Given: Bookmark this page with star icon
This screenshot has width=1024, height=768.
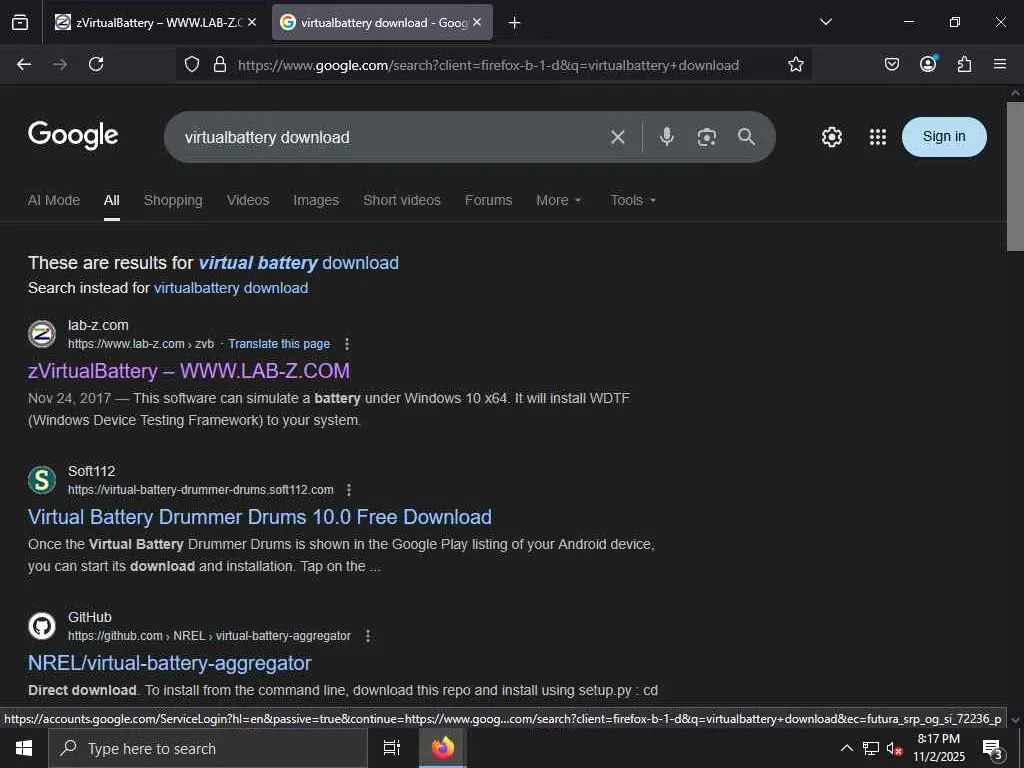Looking at the screenshot, I should (795, 64).
